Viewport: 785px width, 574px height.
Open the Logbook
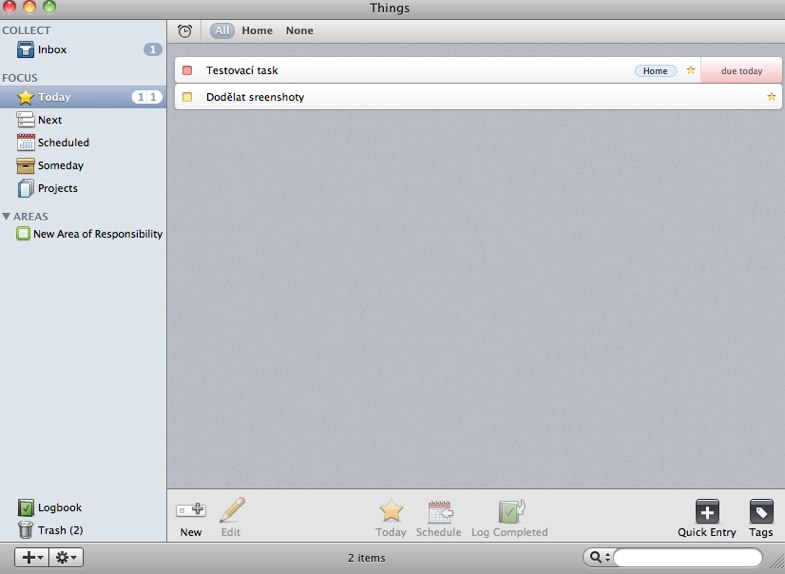[59, 508]
